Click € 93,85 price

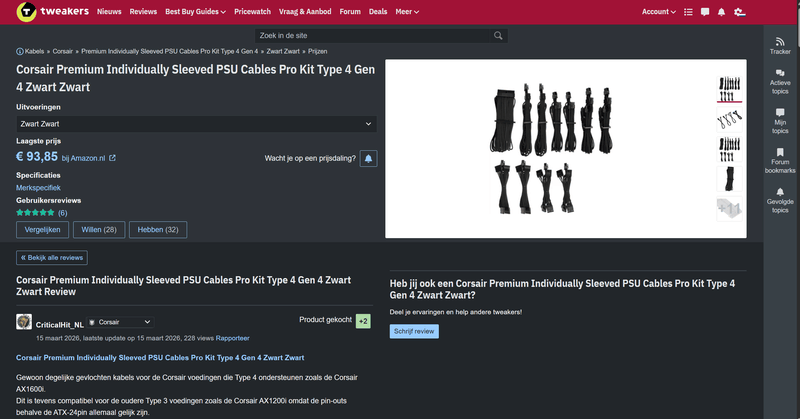coord(37,157)
